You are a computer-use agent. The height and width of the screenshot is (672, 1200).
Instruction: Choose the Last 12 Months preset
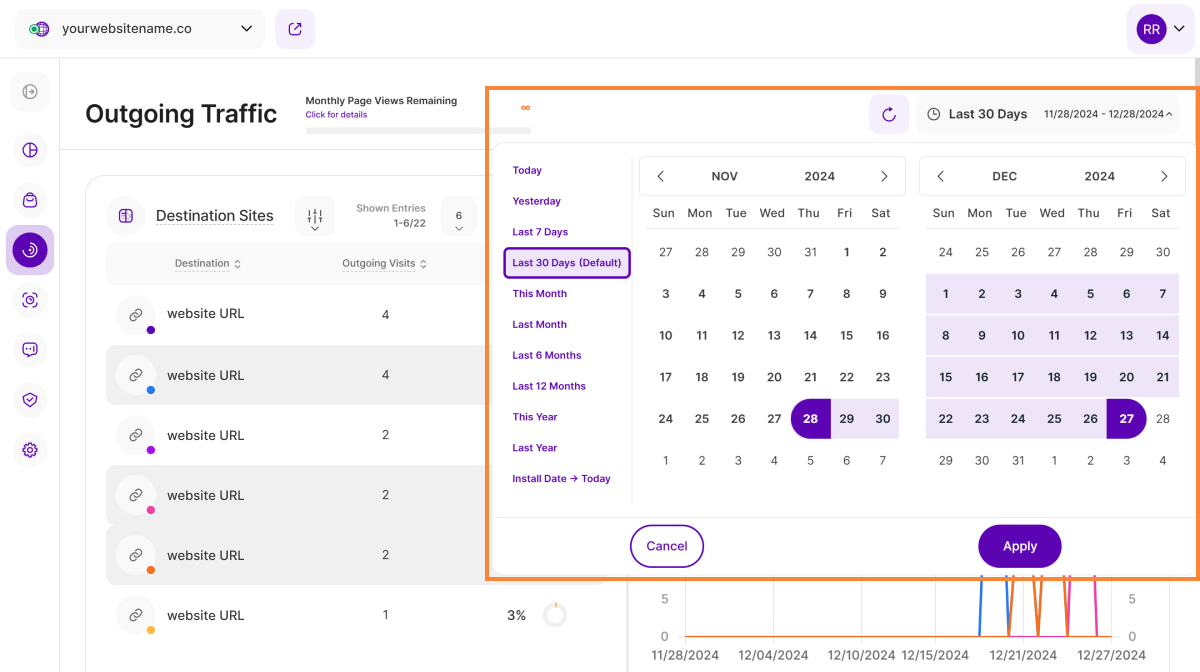coord(549,386)
